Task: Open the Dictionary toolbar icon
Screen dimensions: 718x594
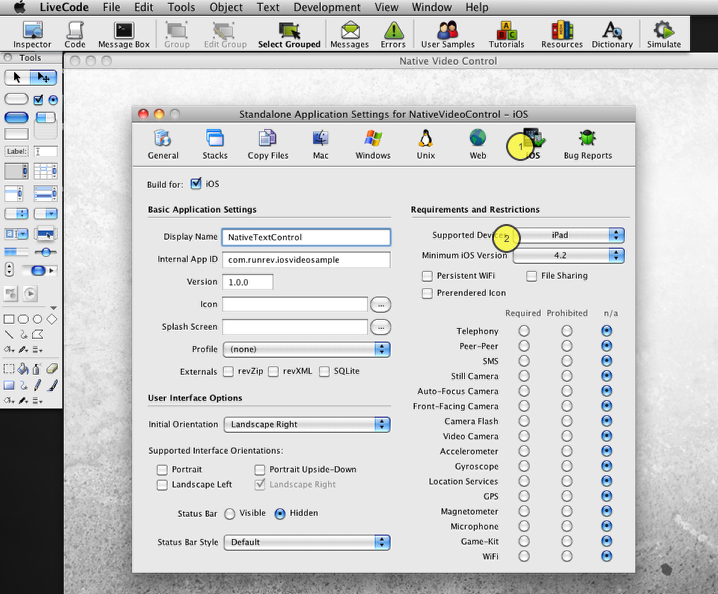Action: [x=612, y=35]
